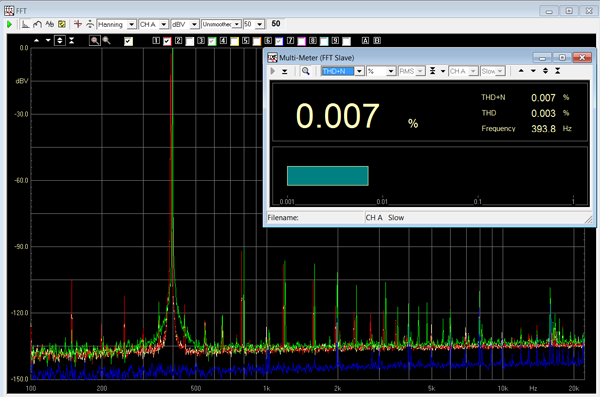Image resolution: width=600 pixels, height=397 pixels.
Task: Click the large 0.007 reading
Action: pos(338,116)
